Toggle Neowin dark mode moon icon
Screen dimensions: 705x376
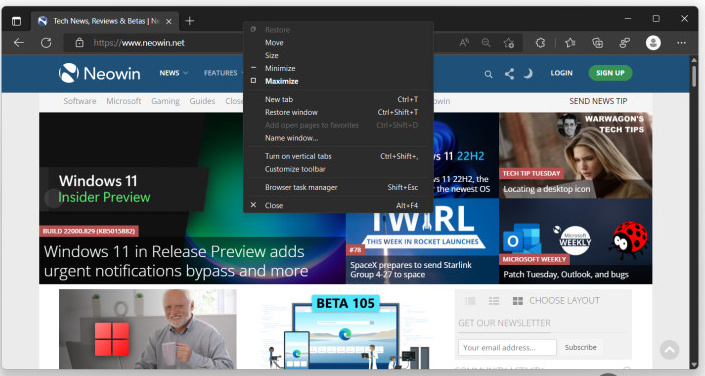(x=528, y=73)
